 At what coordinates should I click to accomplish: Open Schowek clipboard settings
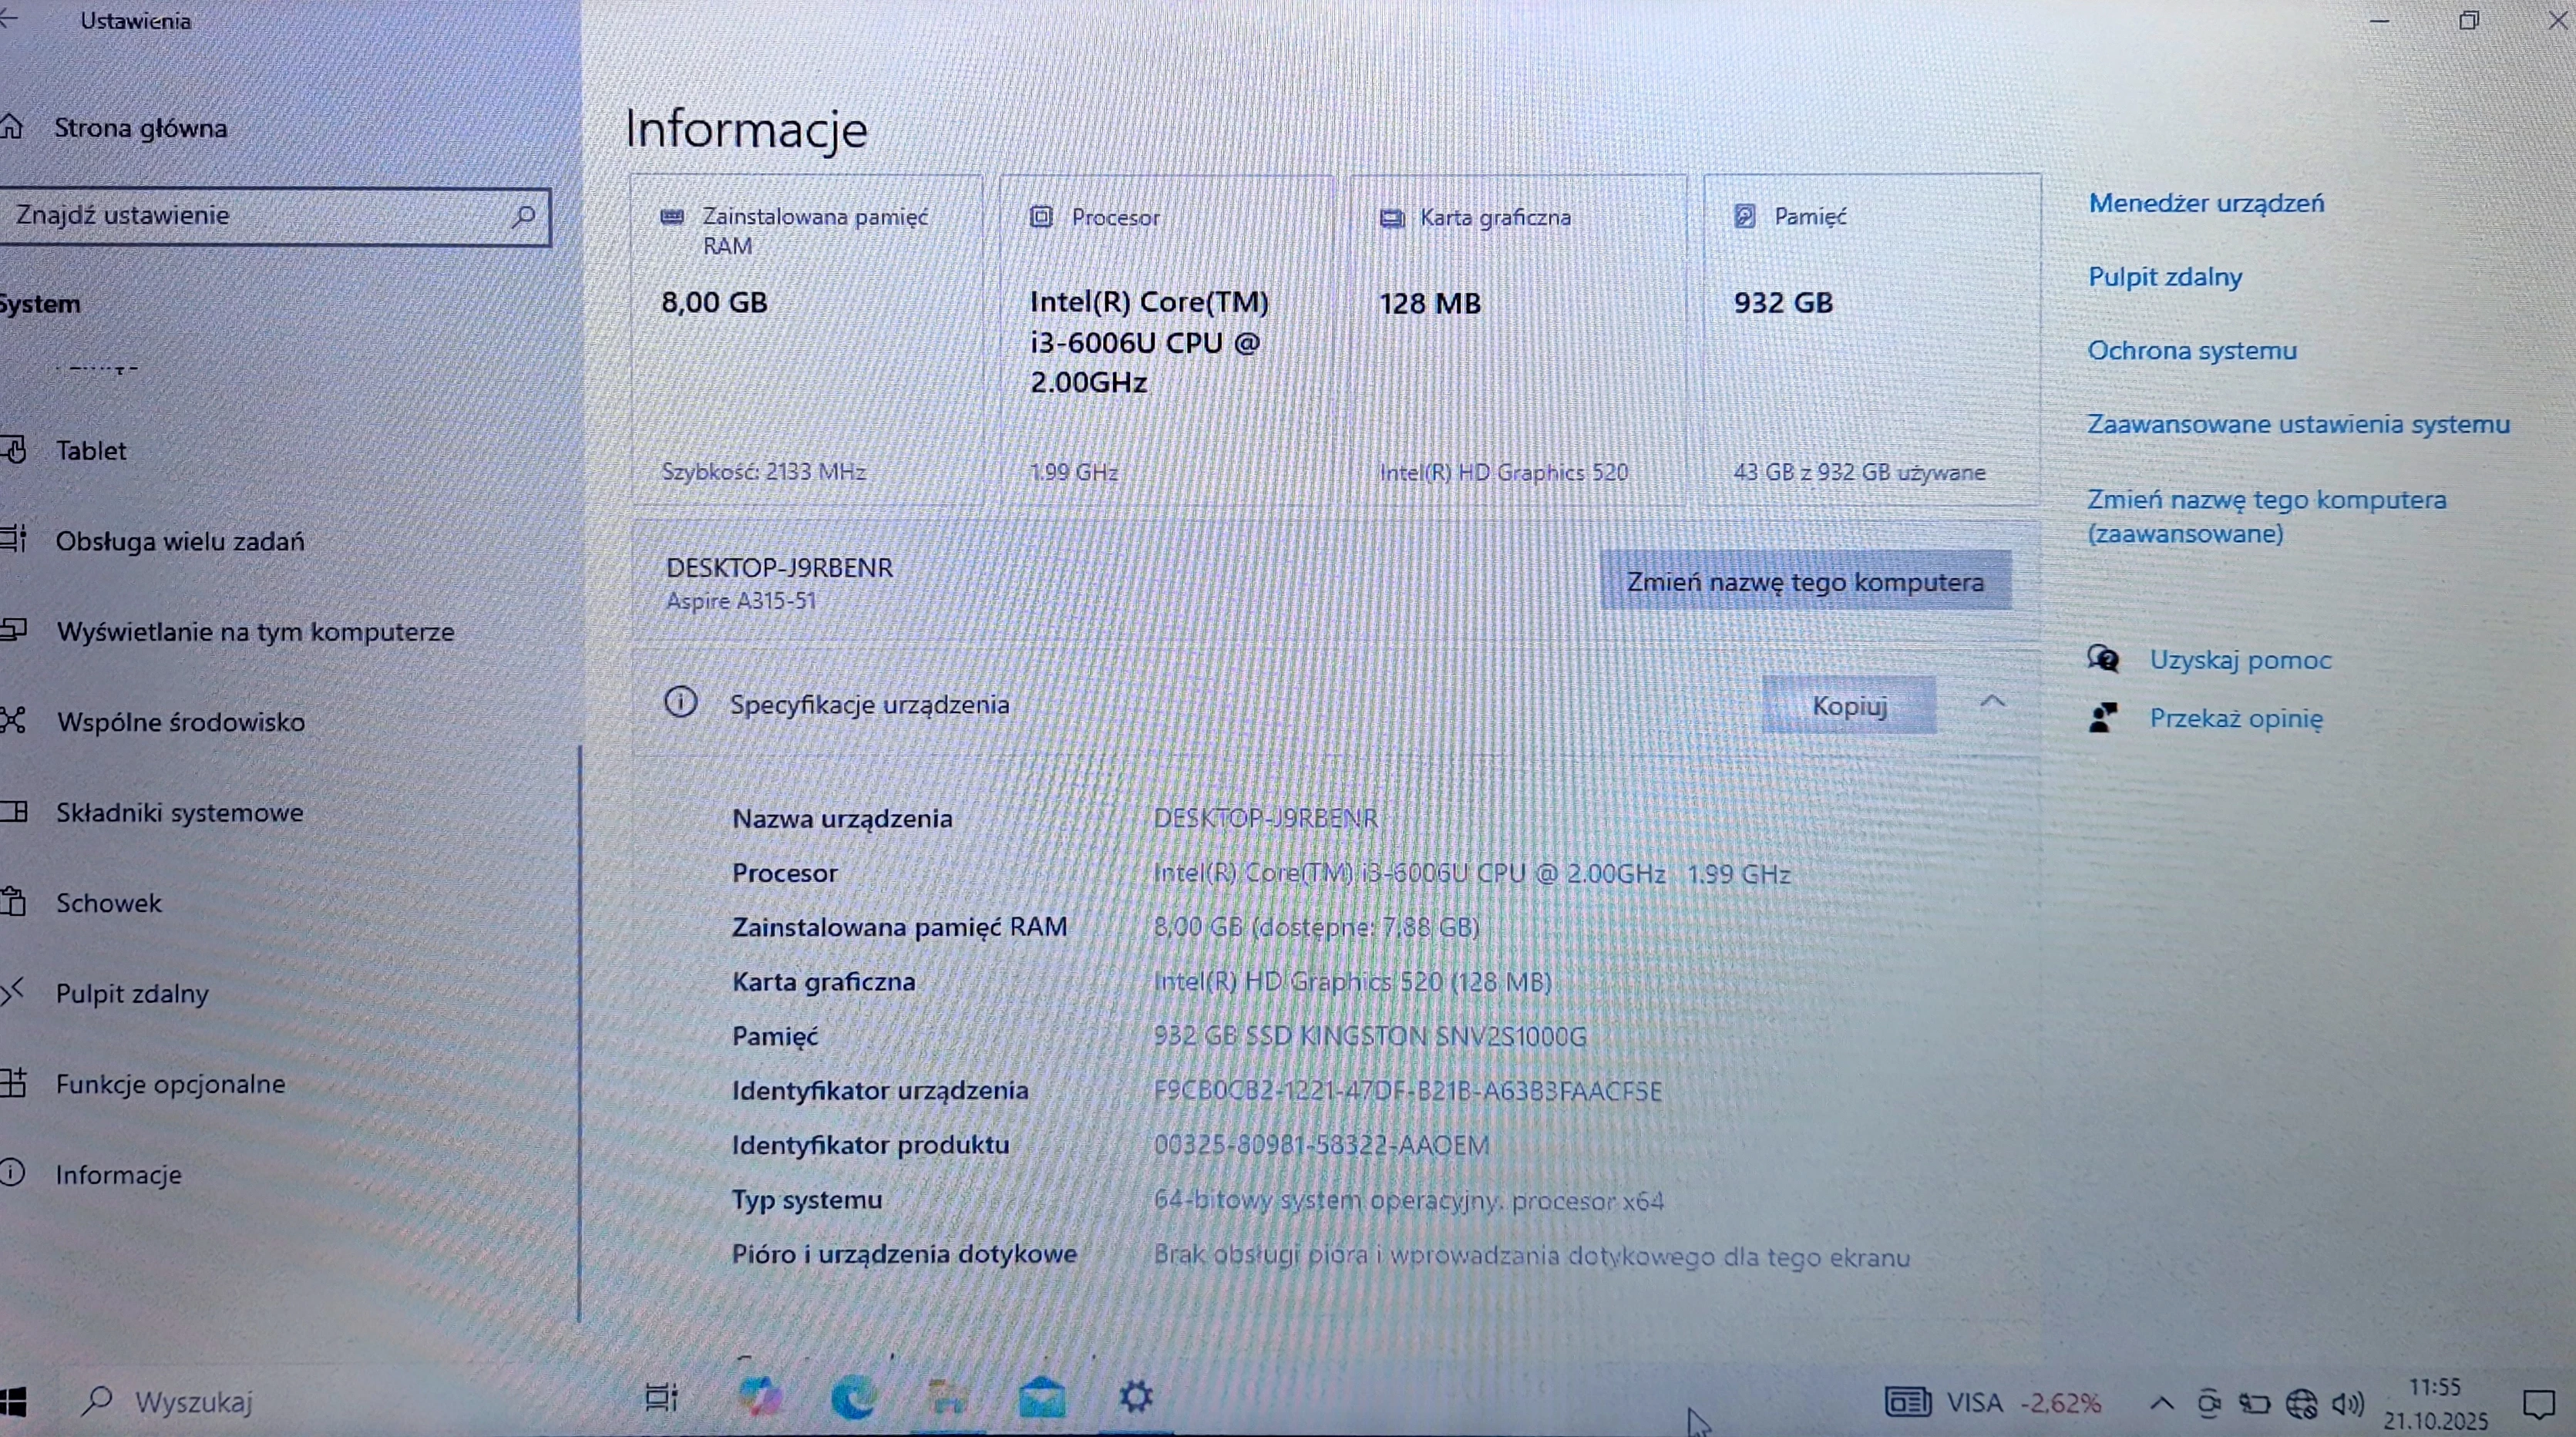click(x=108, y=903)
